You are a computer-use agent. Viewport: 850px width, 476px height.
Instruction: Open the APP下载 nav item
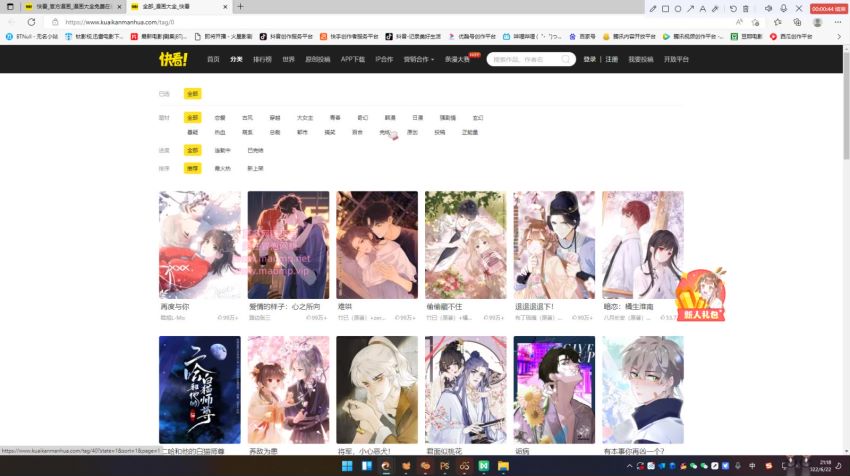click(x=353, y=59)
